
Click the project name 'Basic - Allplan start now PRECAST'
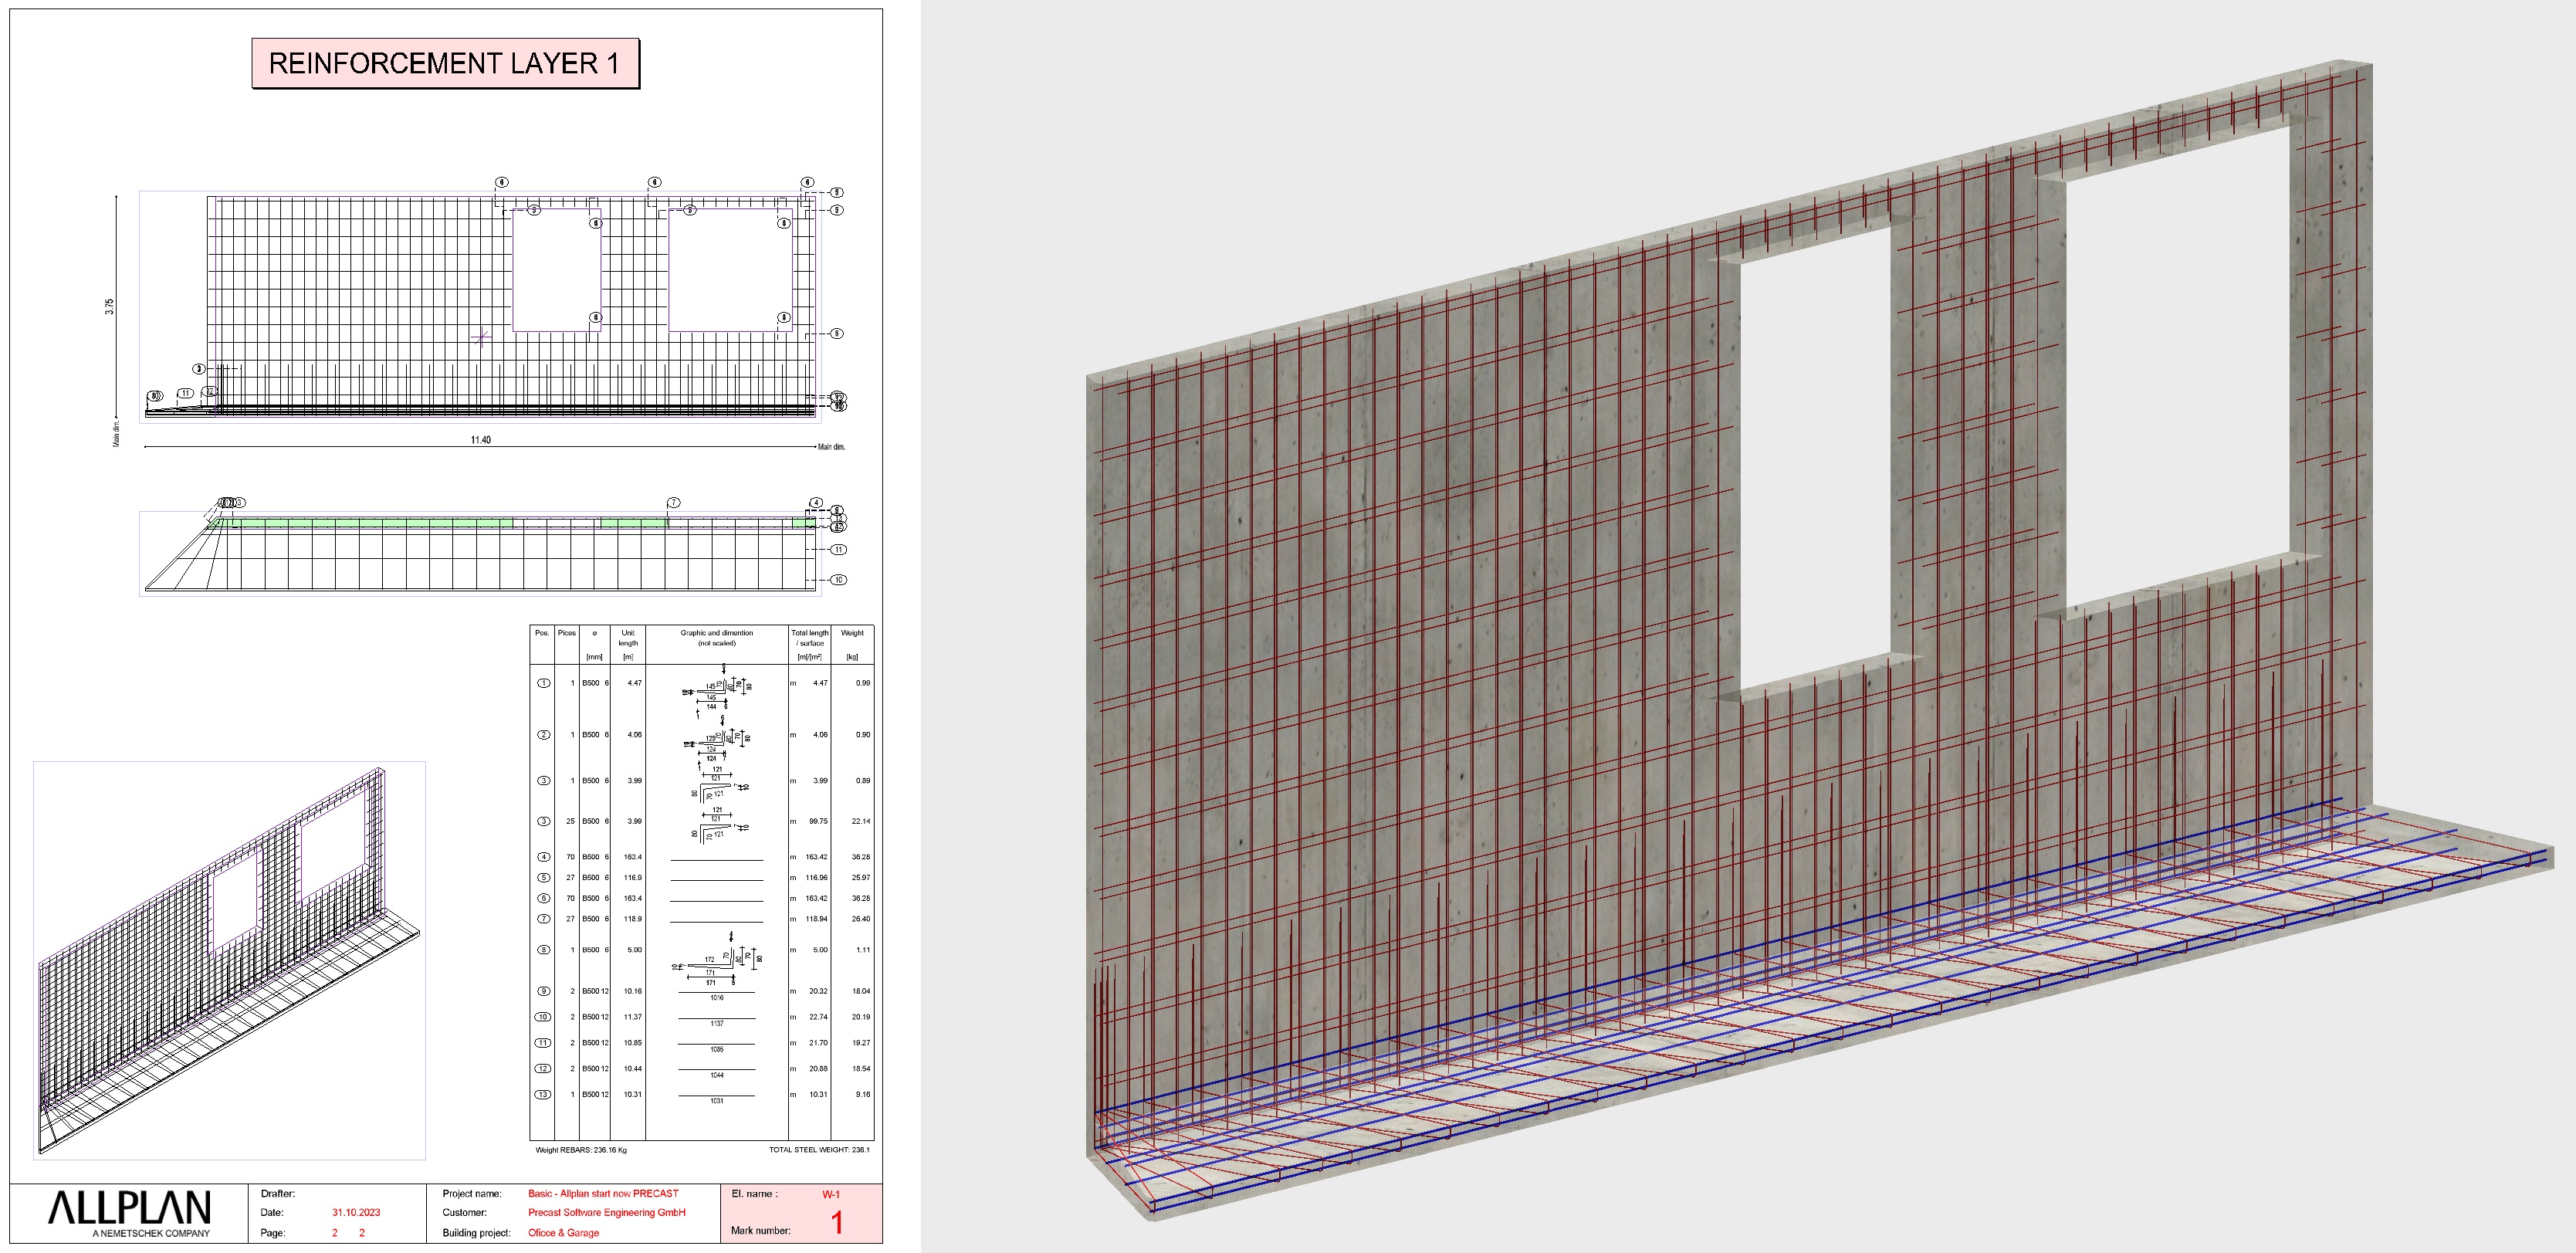[x=603, y=1193]
